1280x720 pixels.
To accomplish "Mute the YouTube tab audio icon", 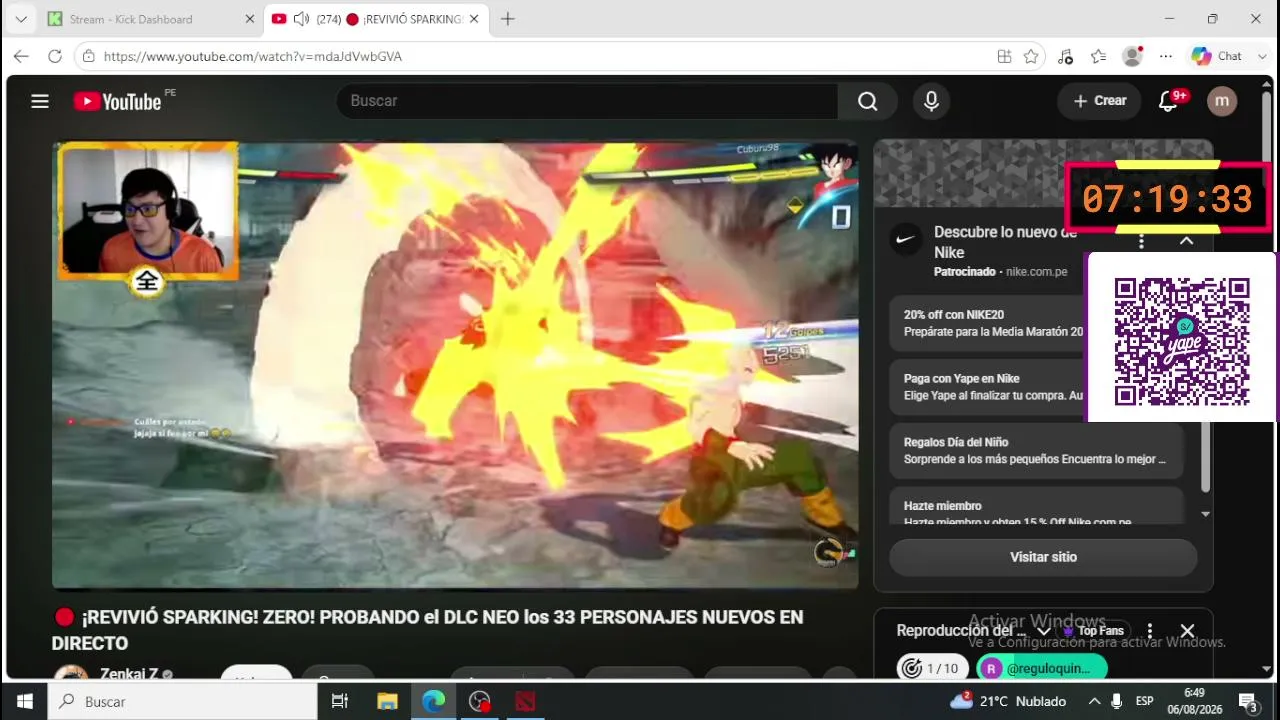I will coord(301,19).
